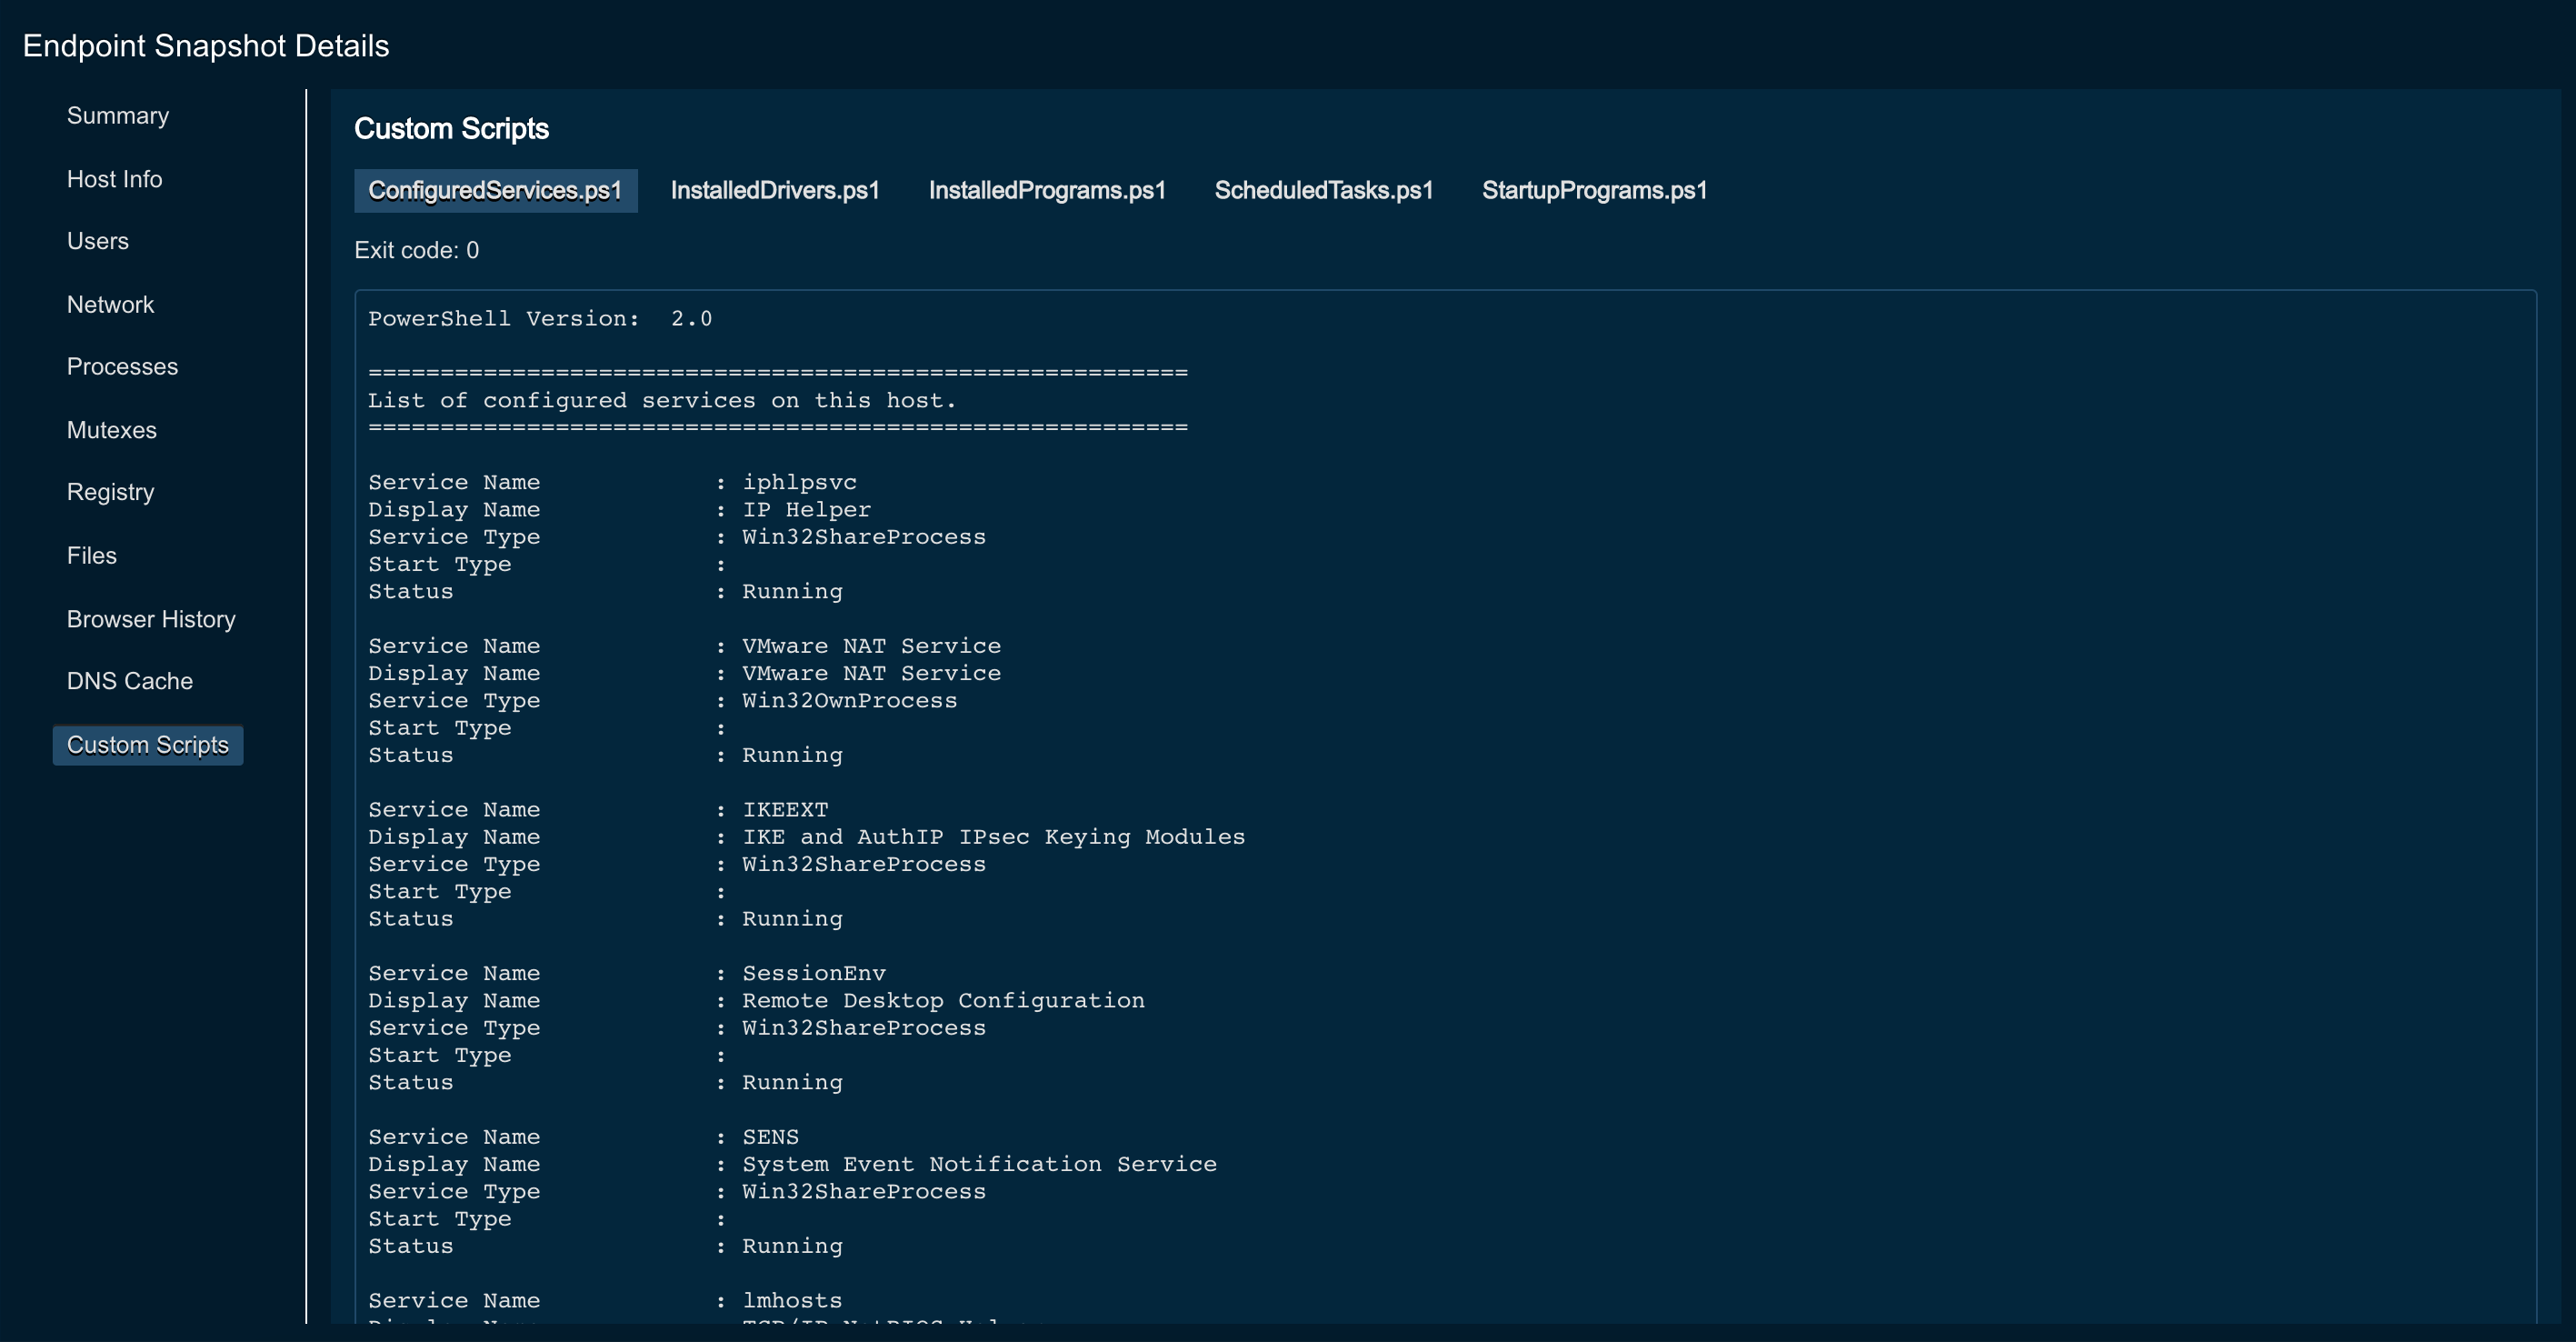This screenshot has width=2576, height=1342.
Task: Switch to ConfiguredServices.ps1 tab
Action: [x=495, y=191]
